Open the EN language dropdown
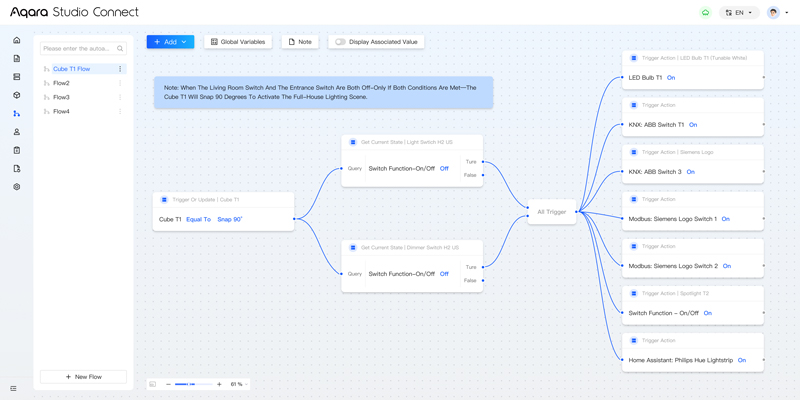The width and height of the screenshot is (800, 400). click(x=739, y=13)
